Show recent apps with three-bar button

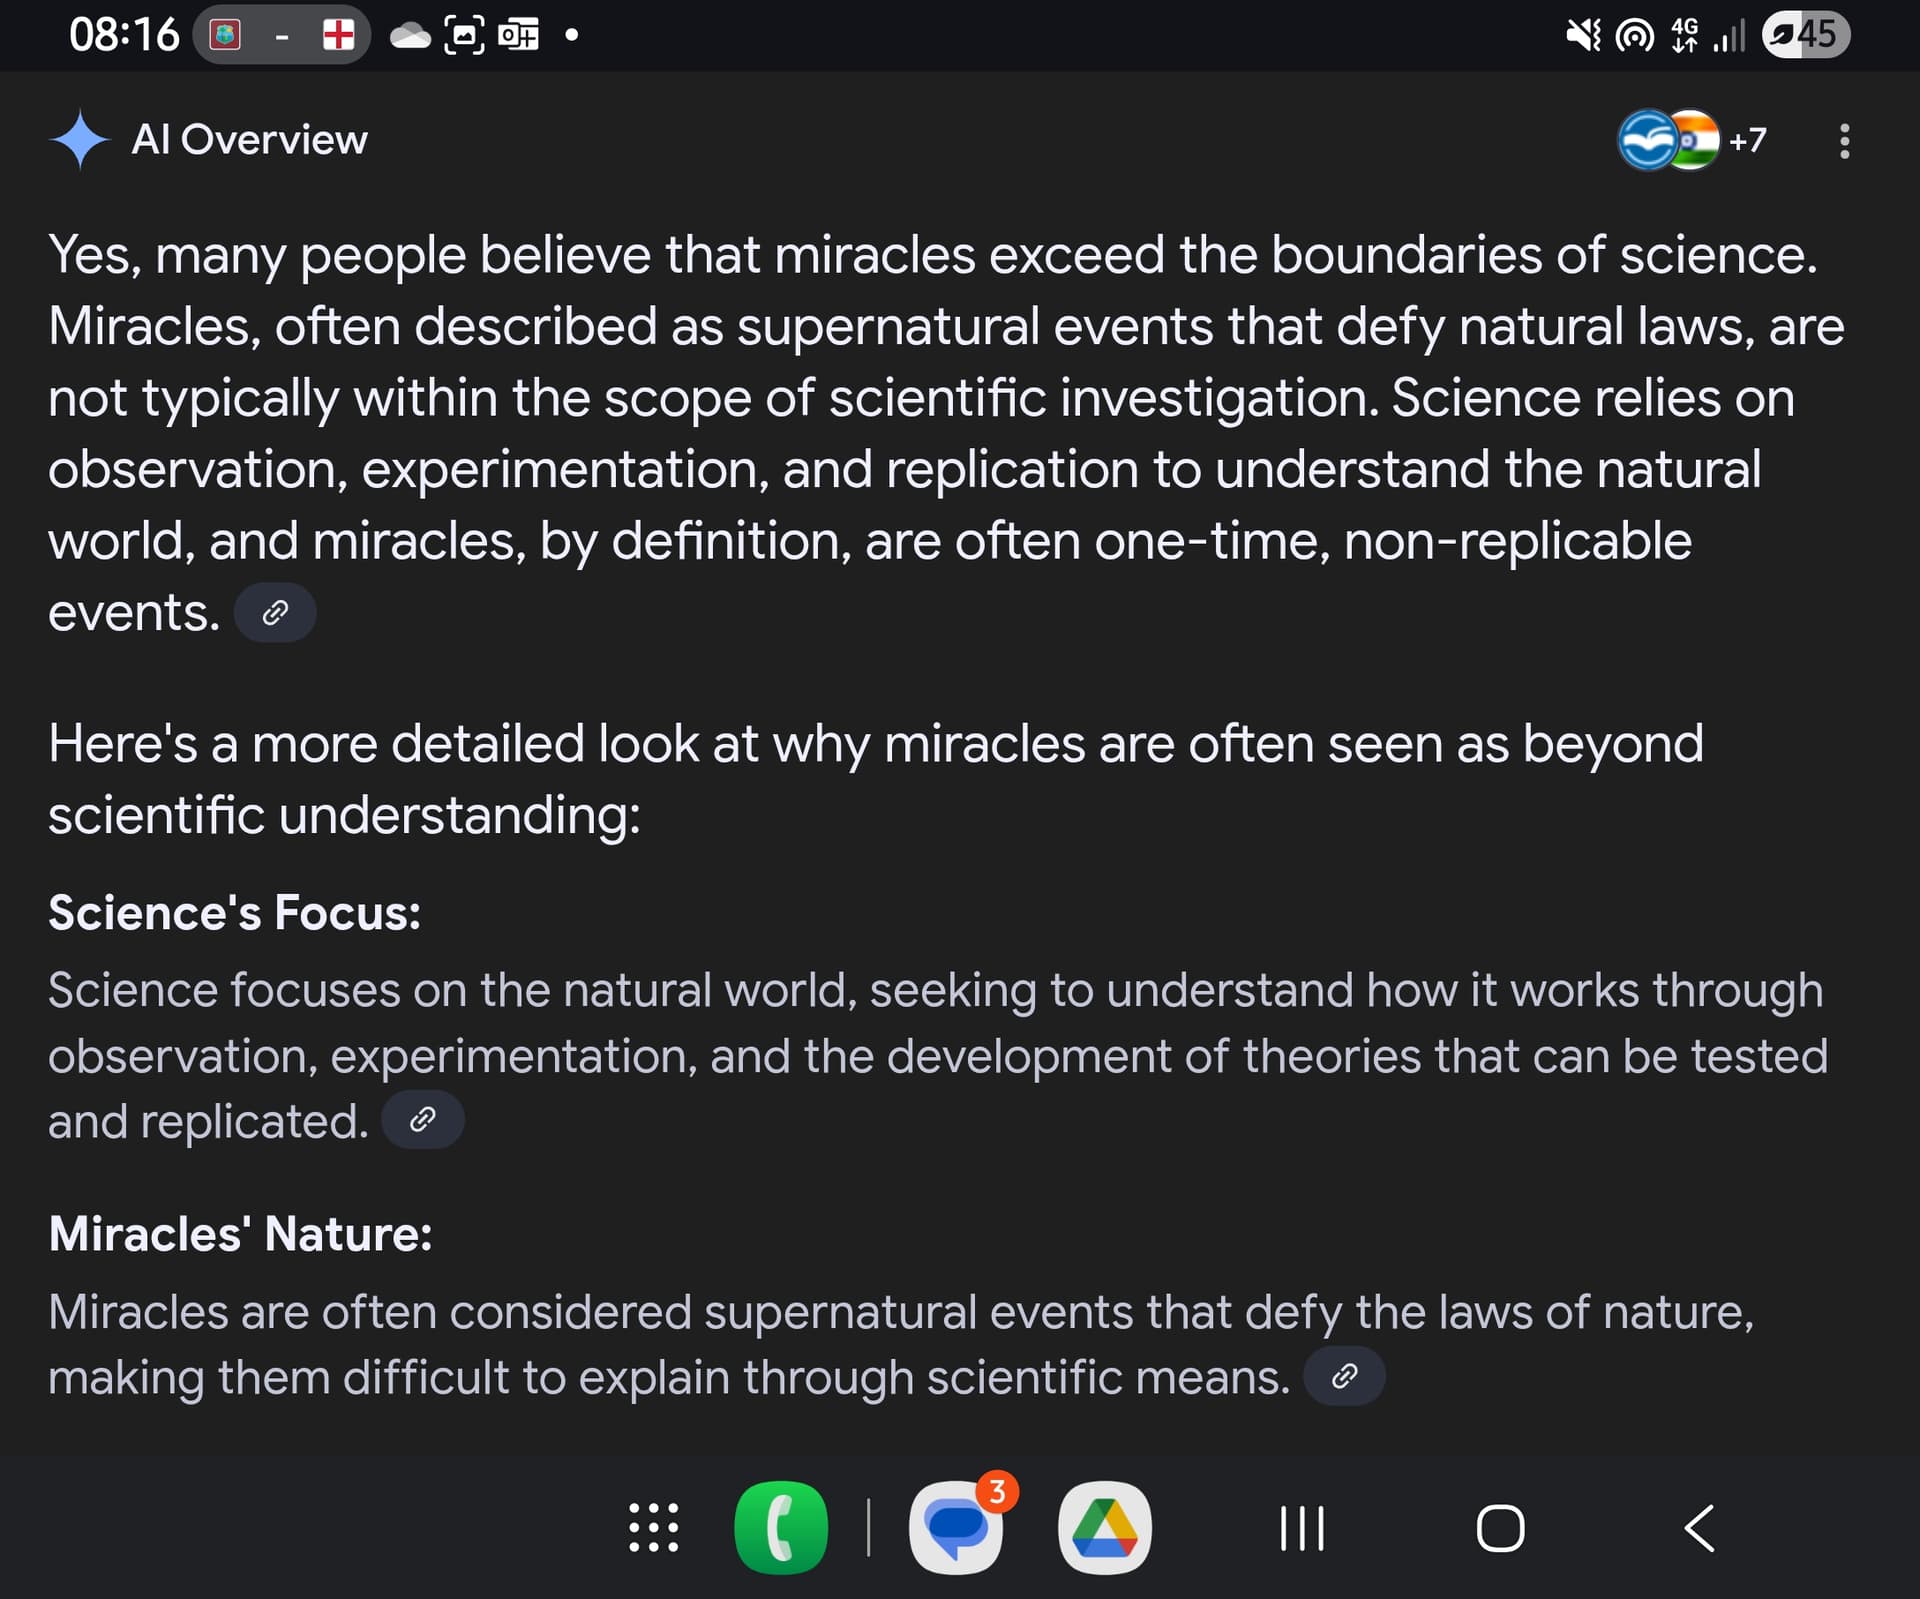click(1302, 1529)
